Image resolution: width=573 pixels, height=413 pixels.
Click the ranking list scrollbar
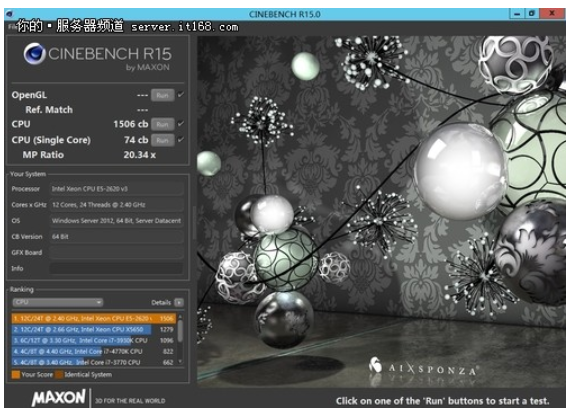[x=180, y=332]
